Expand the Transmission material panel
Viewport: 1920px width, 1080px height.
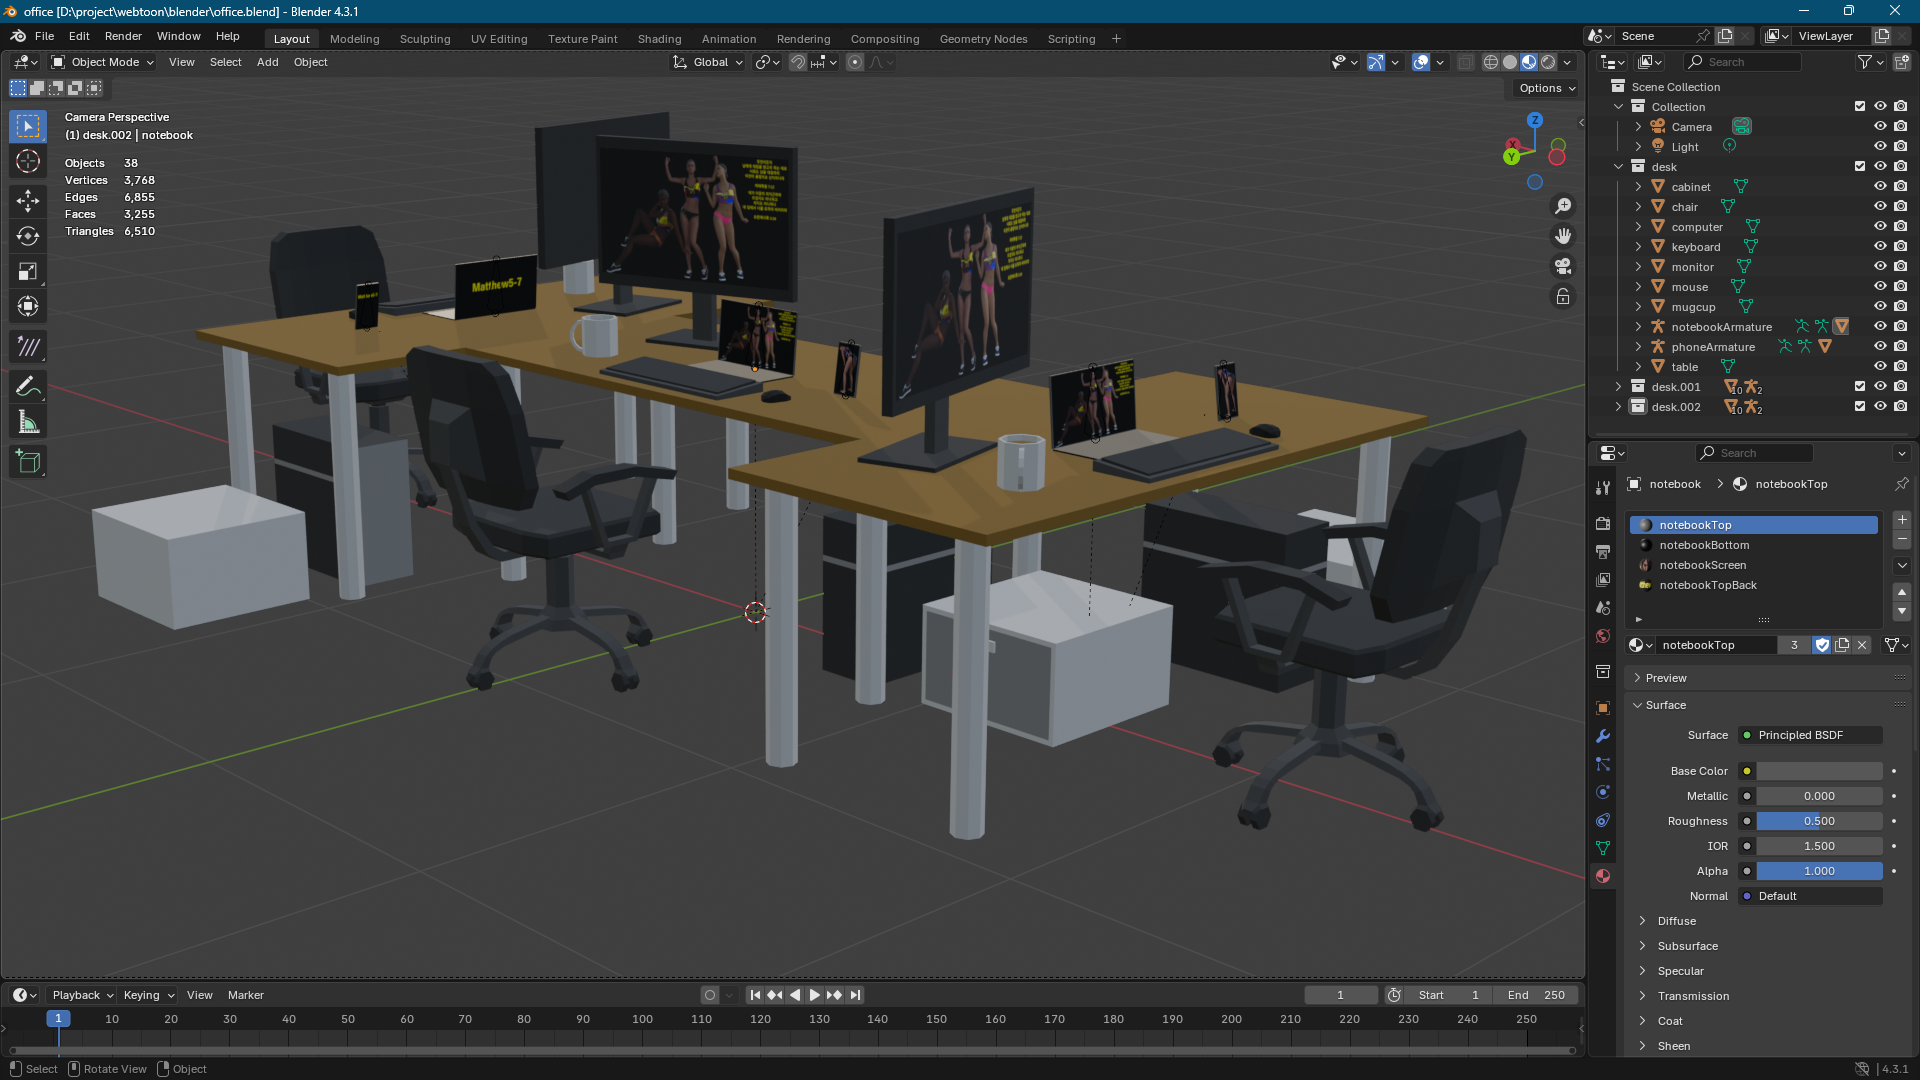pyautogui.click(x=1693, y=996)
